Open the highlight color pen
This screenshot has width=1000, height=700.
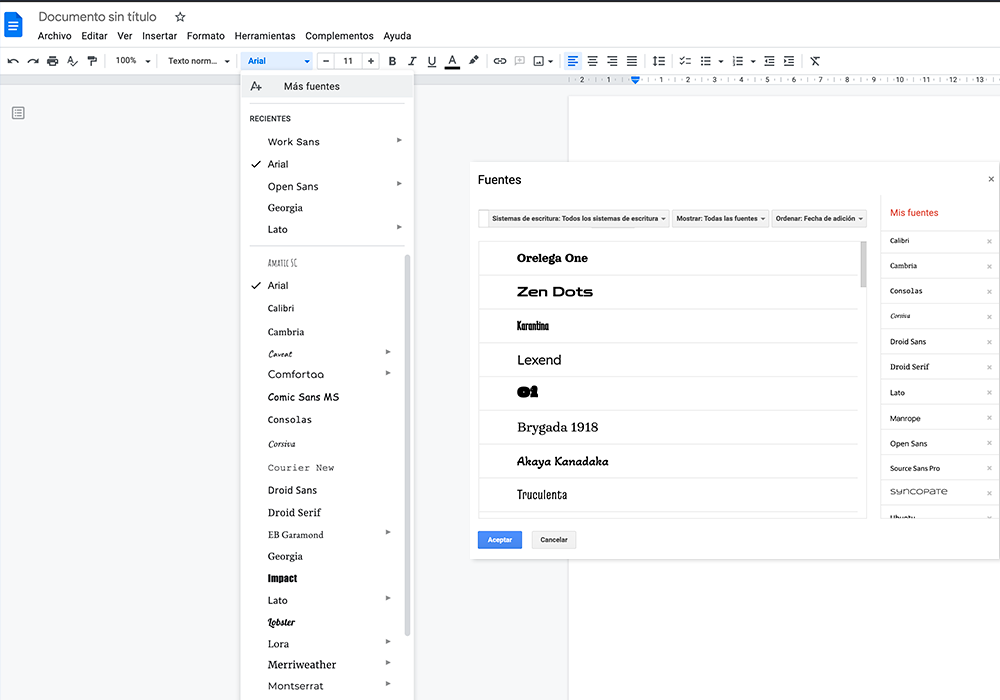(473, 61)
